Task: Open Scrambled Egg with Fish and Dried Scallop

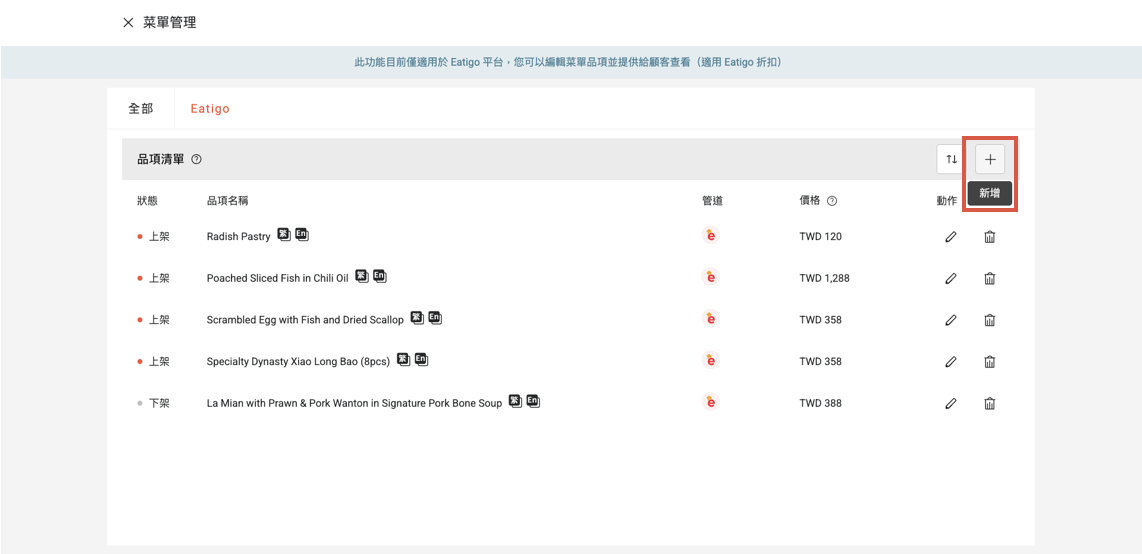Action: click(305, 320)
